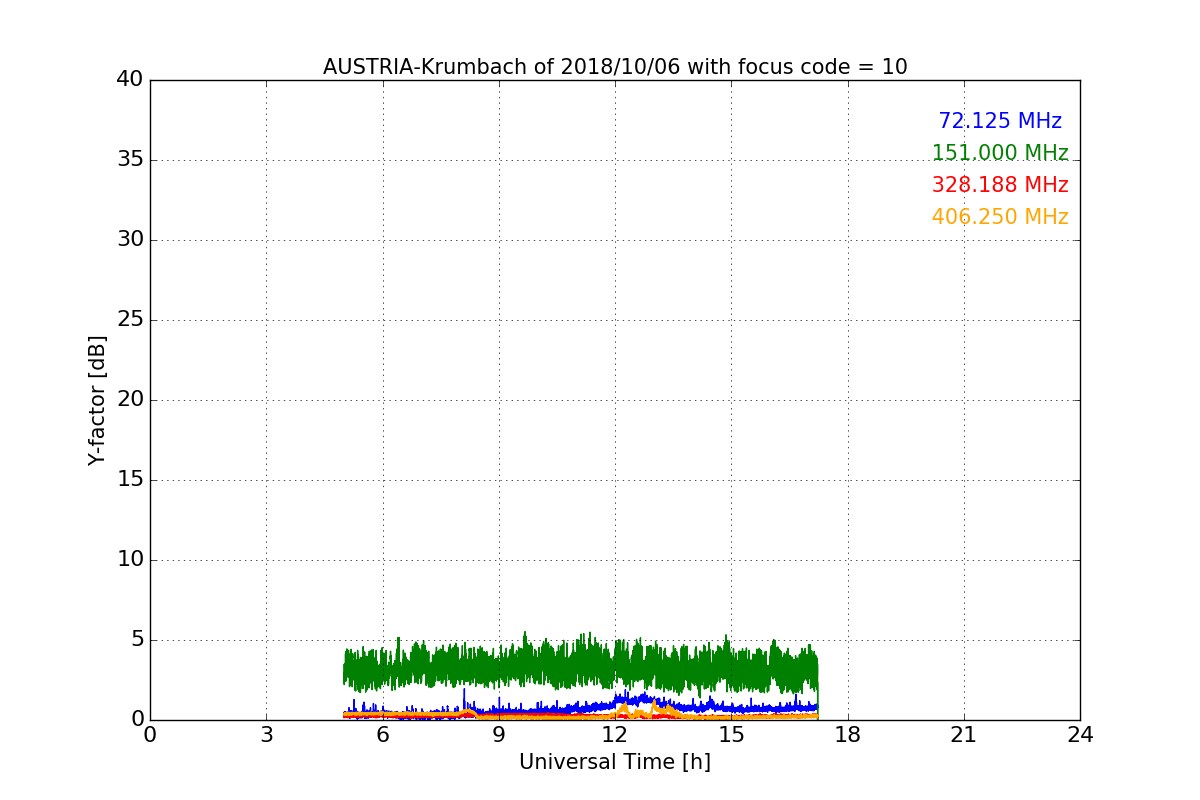Click the y-axis tick label '20'
The width and height of the screenshot is (1200, 800).
pyautogui.click(x=130, y=400)
